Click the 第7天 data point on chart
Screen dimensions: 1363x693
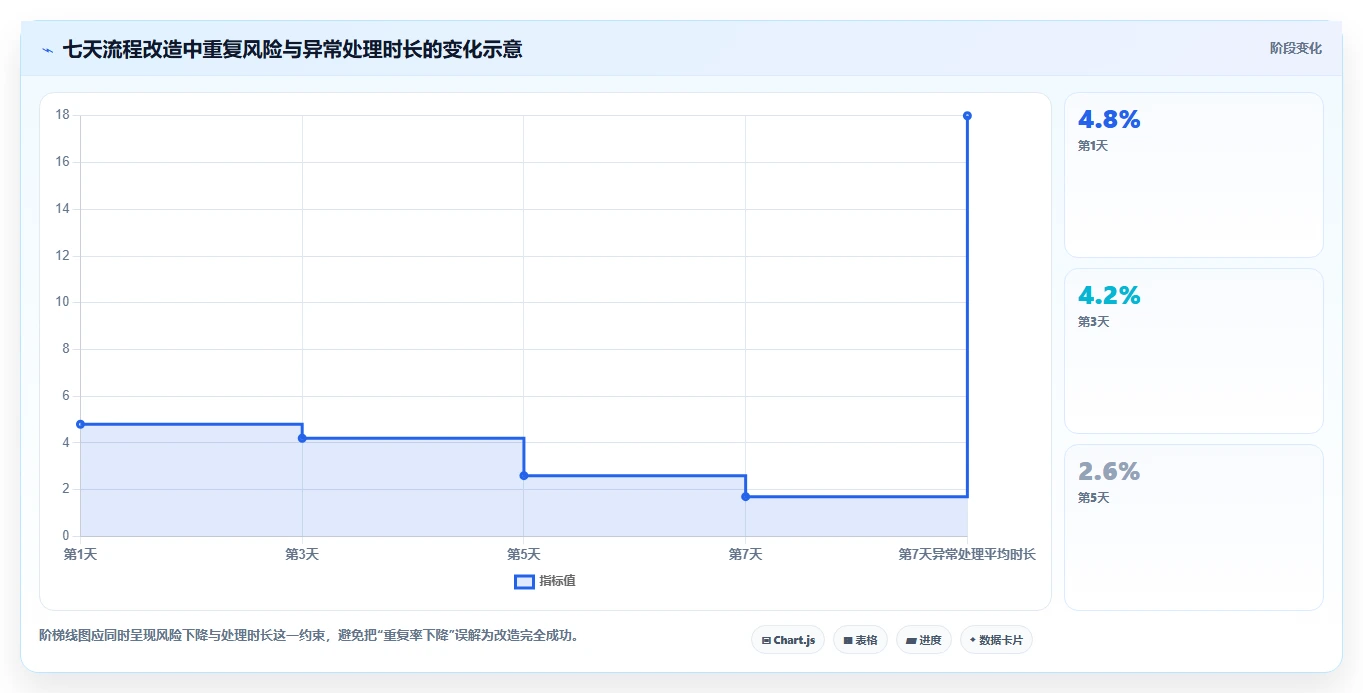point(745,496)
